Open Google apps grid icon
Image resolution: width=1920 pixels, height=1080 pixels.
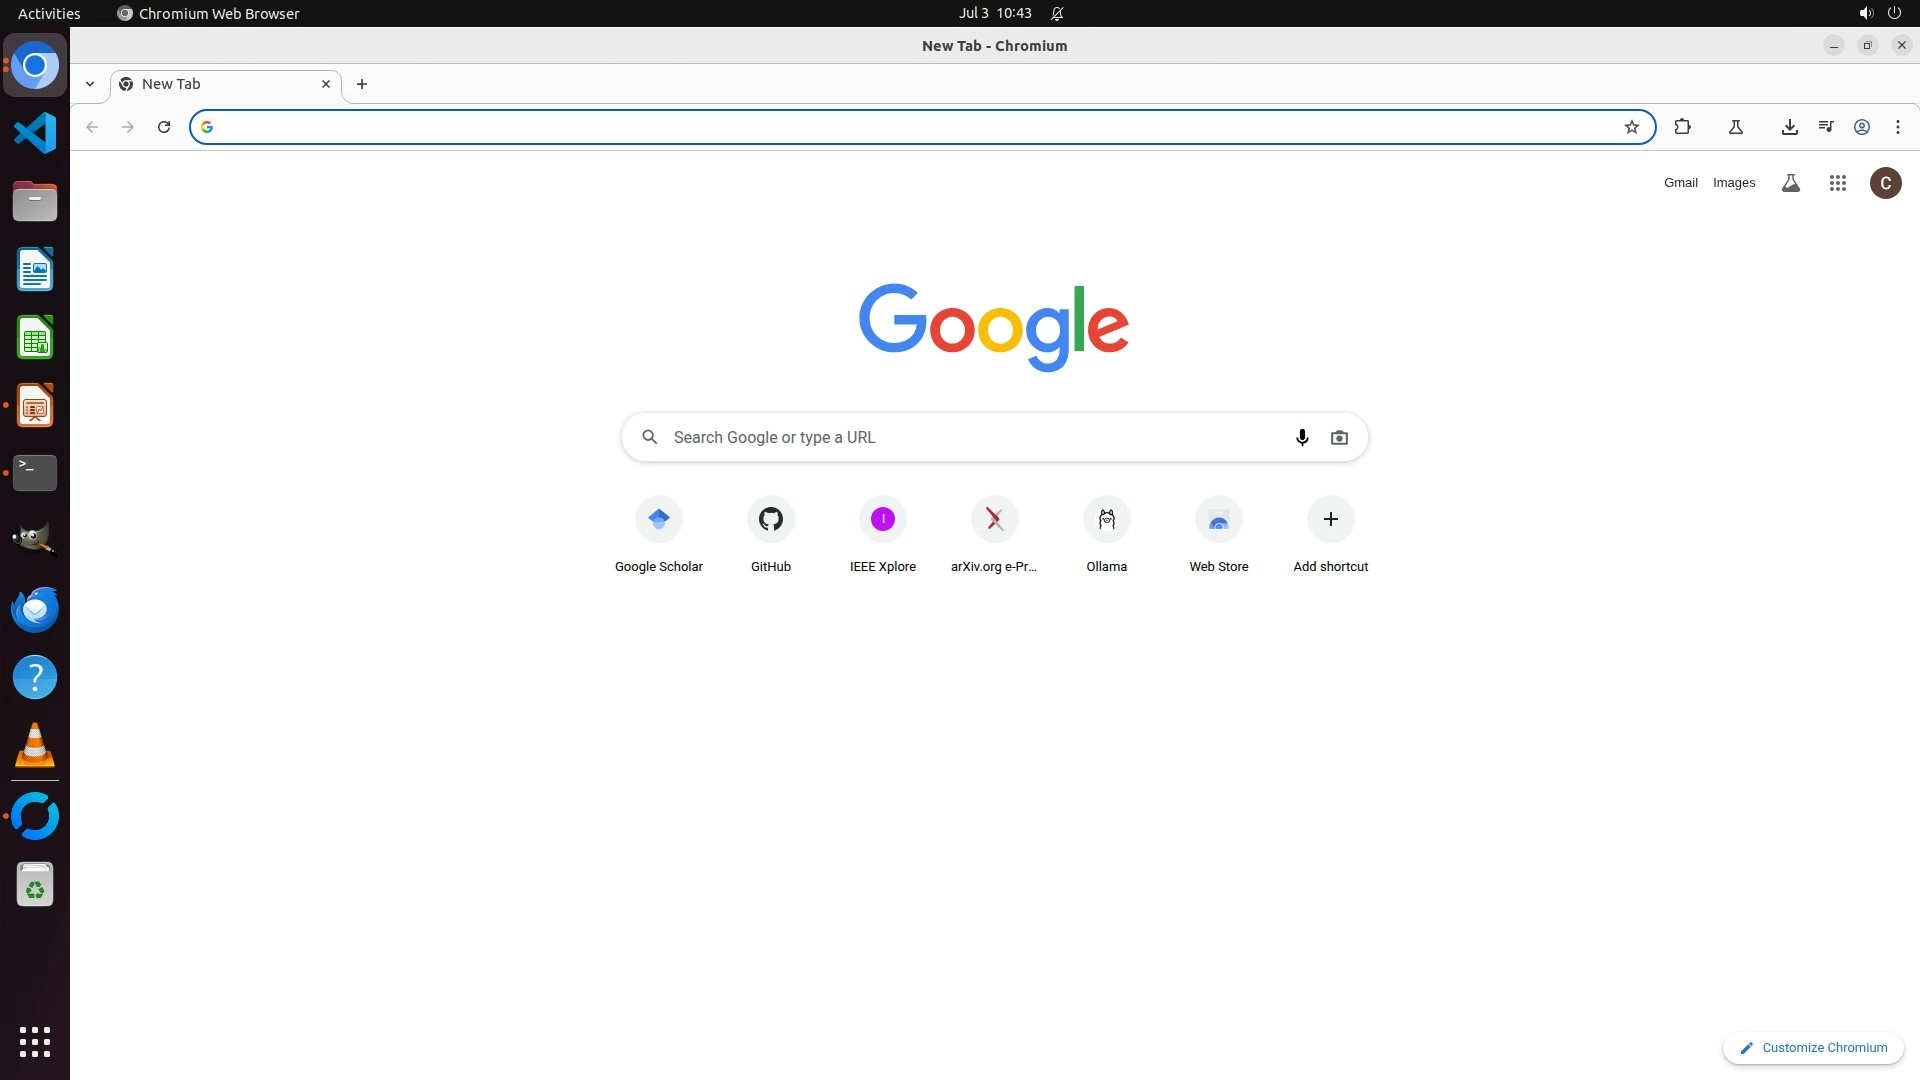click(x=1837, y=183)
